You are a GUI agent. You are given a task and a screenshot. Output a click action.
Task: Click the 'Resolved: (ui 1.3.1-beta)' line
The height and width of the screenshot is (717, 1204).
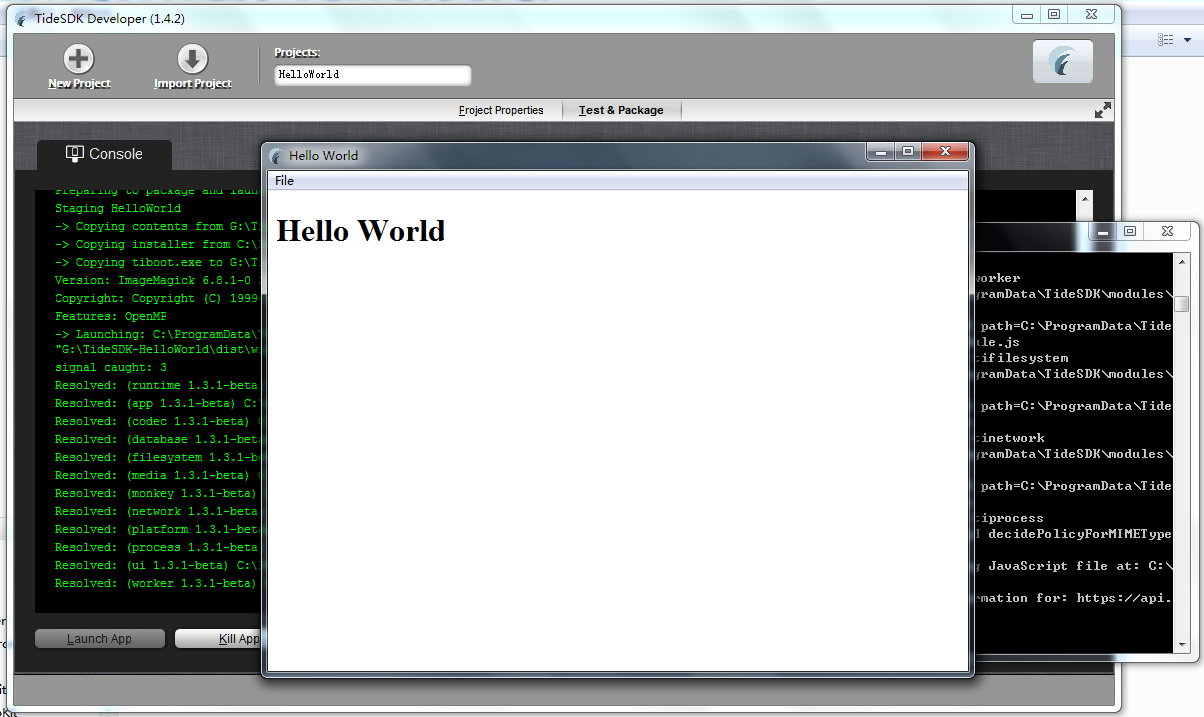(157, 566)
